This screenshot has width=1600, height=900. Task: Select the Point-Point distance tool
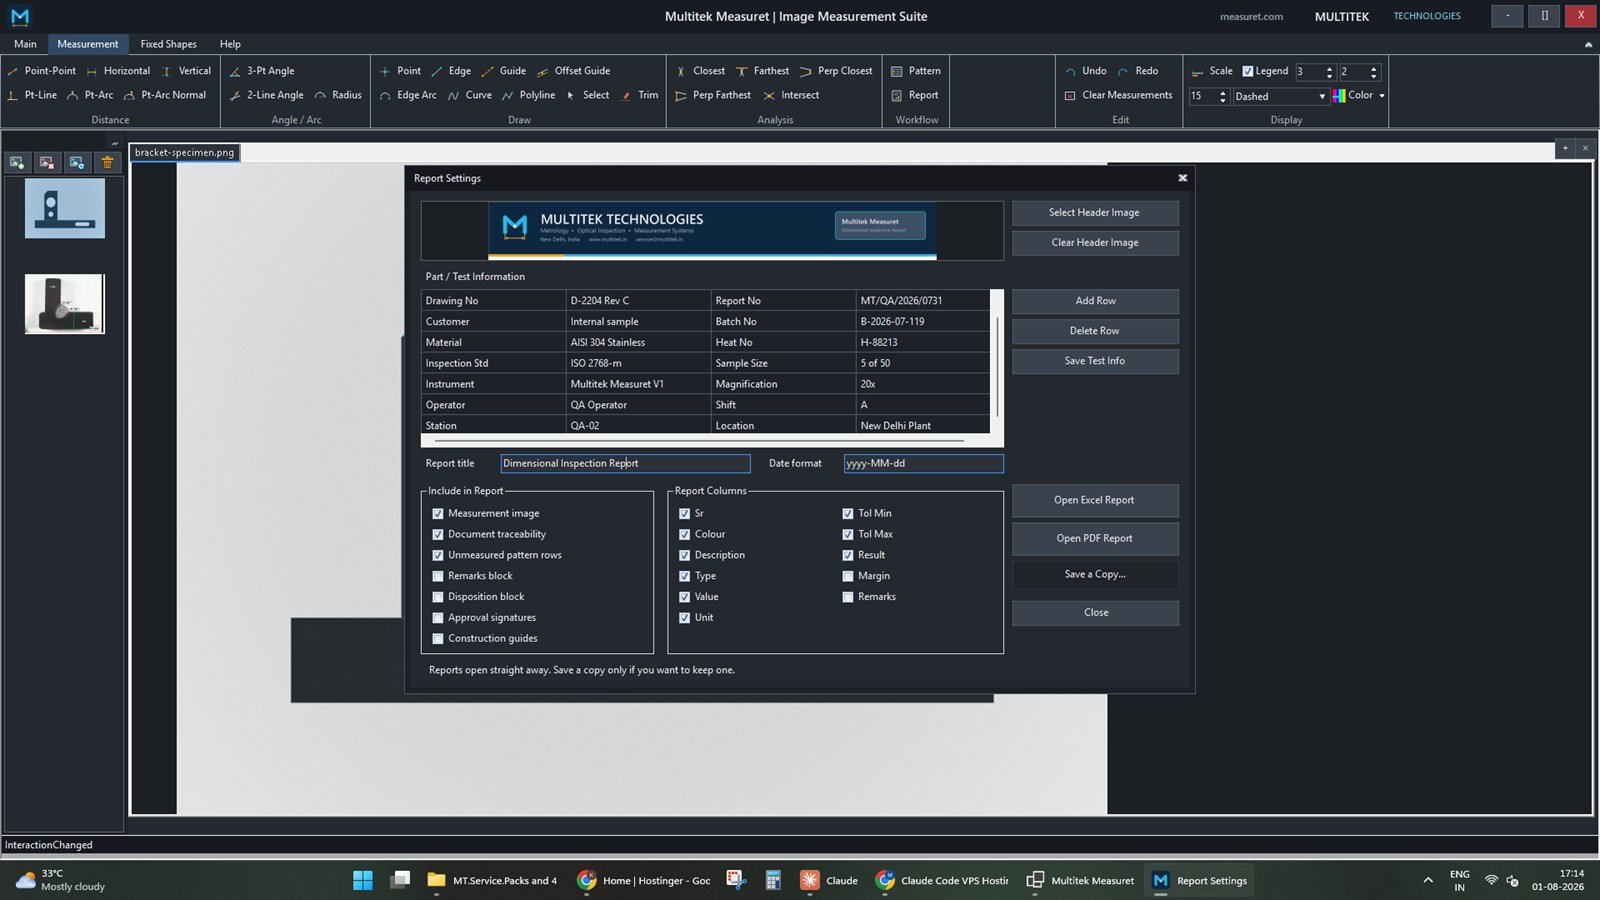[x=42, y=71]
